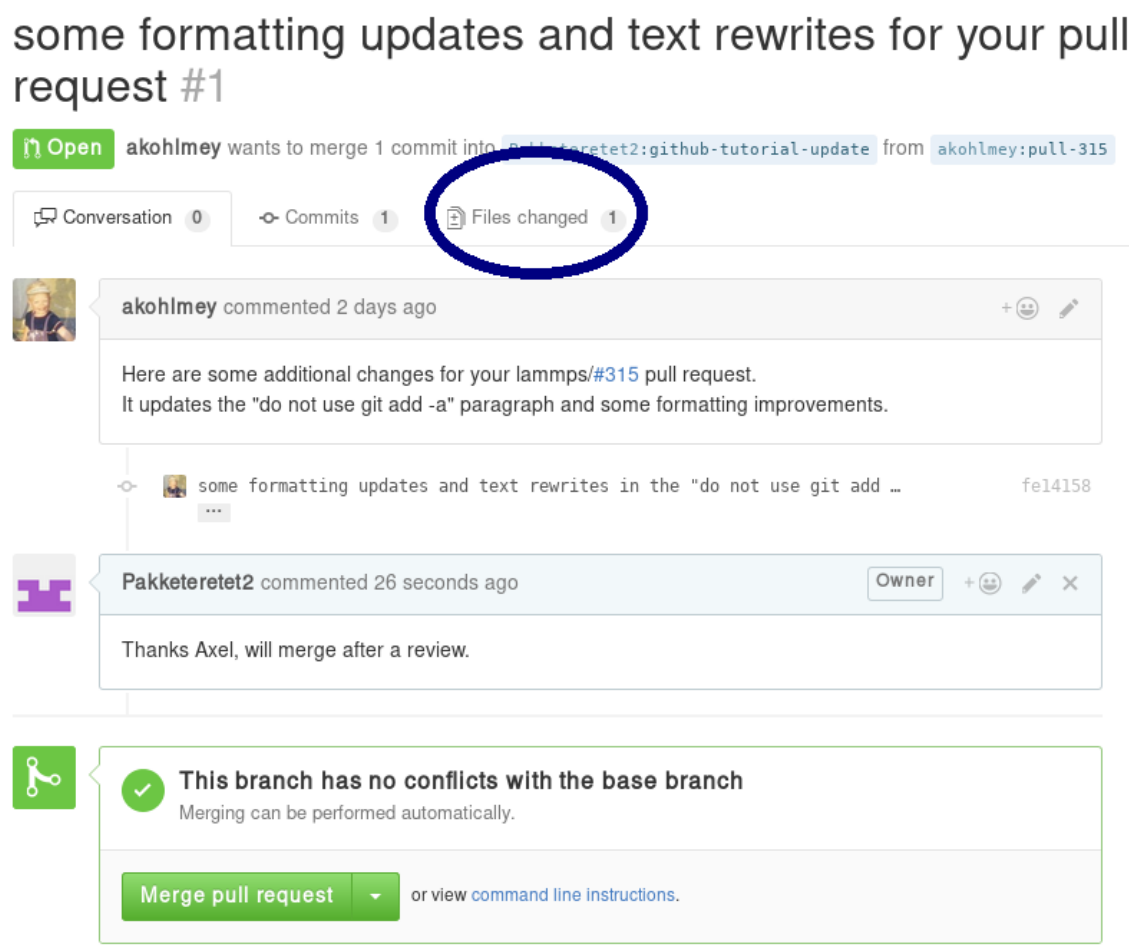Image resolution: width=1129 pixels, height=950 pixels.
Task: Edit akohlmey's comment with pencil icon
Action: pos(1069,308)
